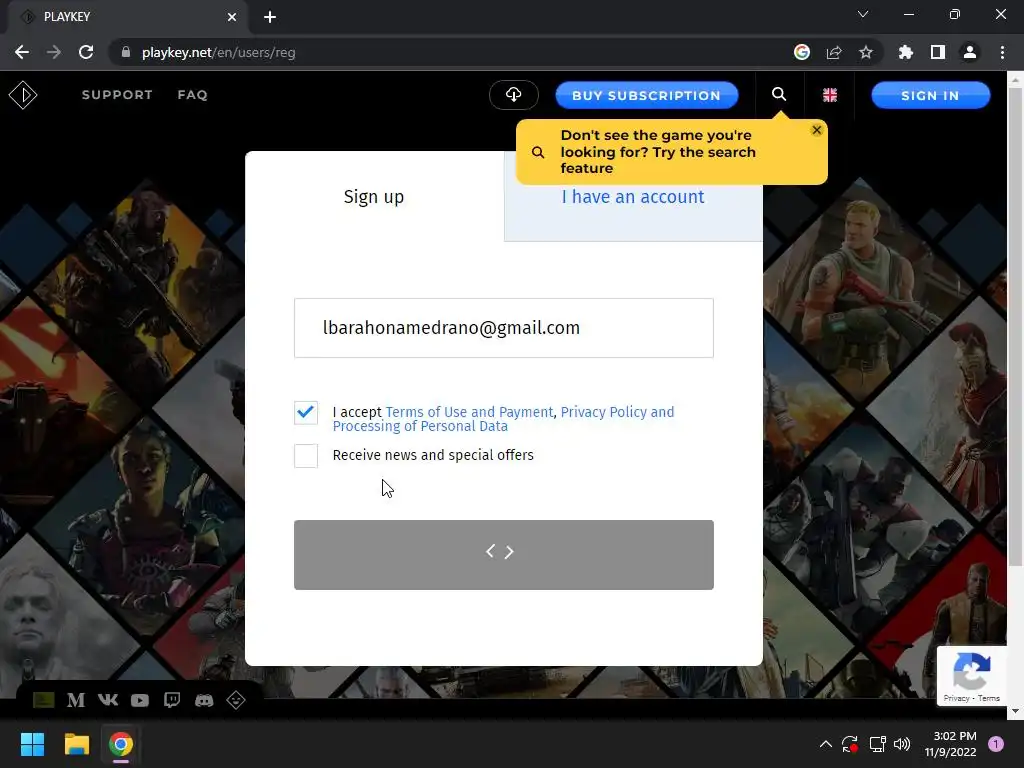Check Receive news and special offers
Screen dimensions: 1024x768
pos(306,456)
